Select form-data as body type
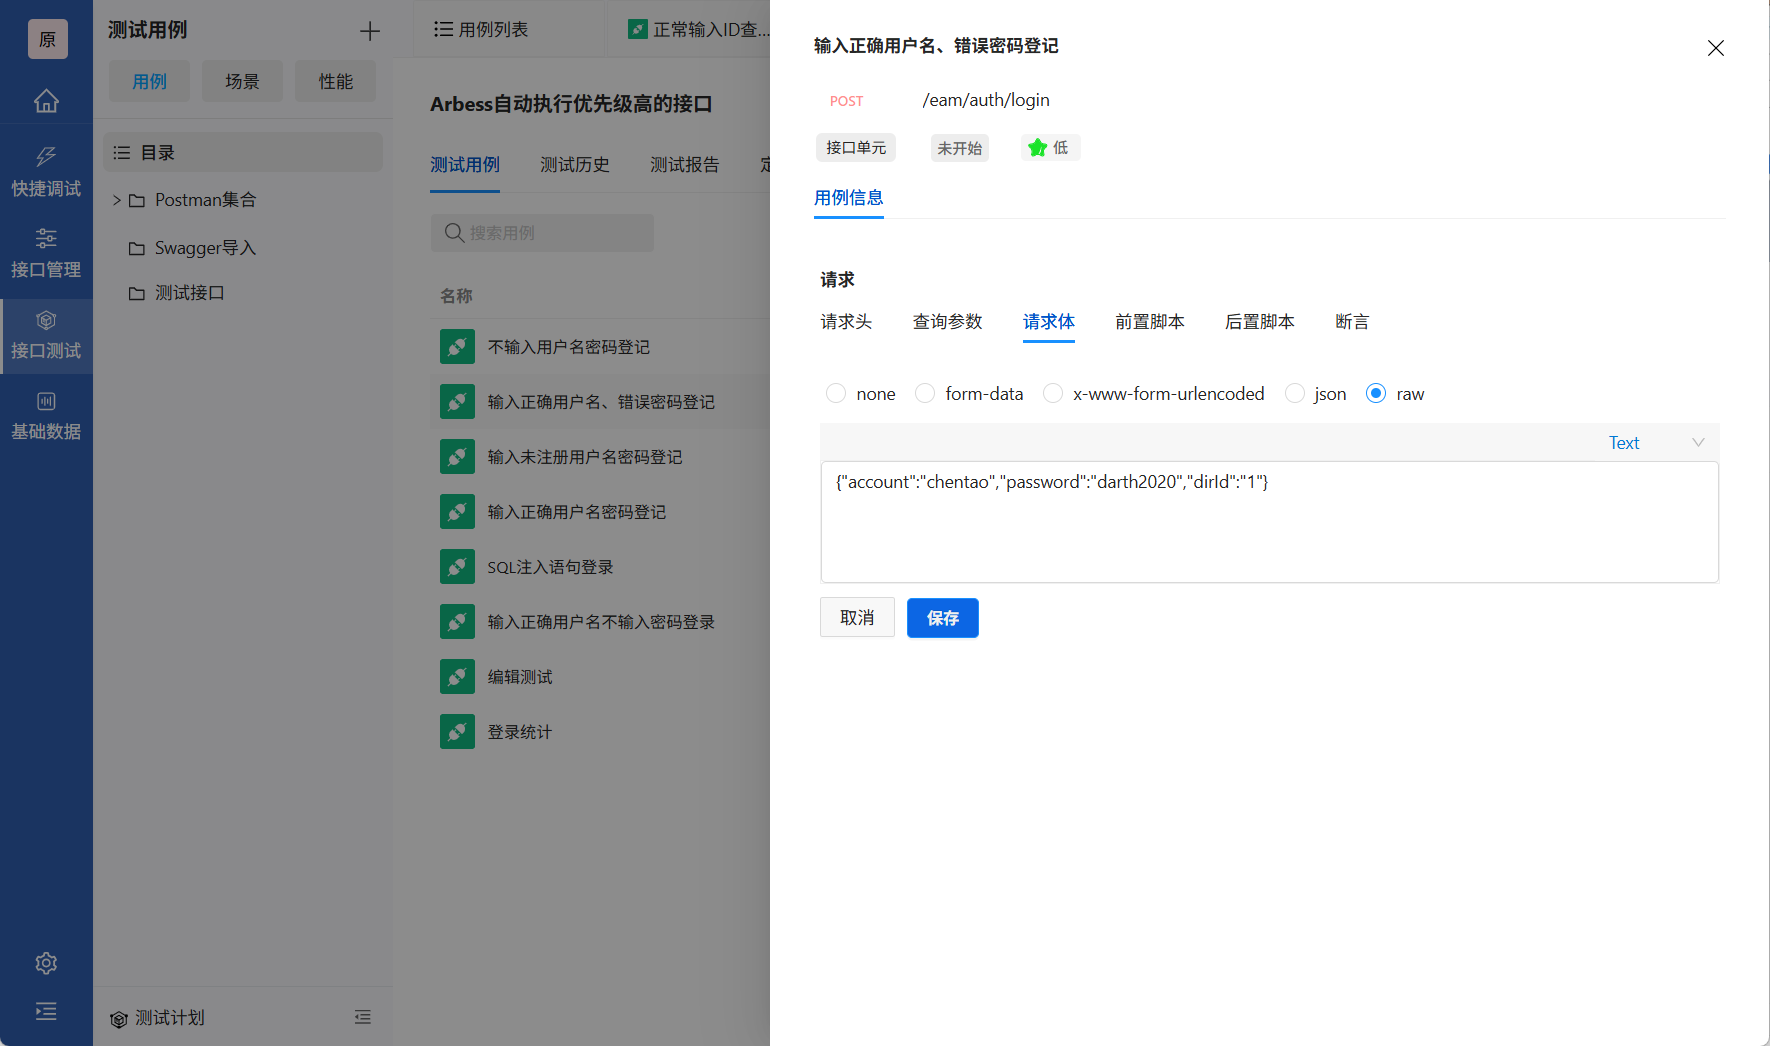The width and height of the screenshot is (1770, 1046). 924,393
